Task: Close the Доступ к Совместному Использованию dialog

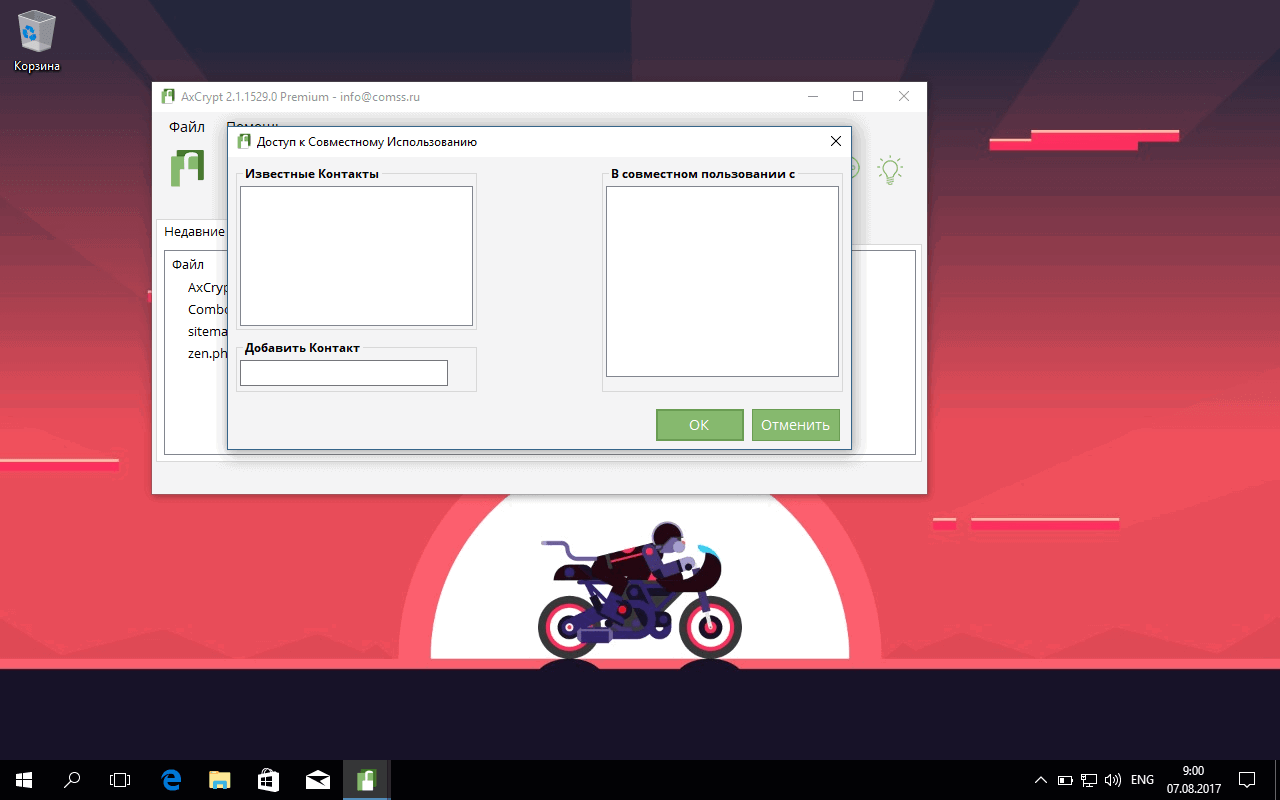Action: [x=836, y=141]
